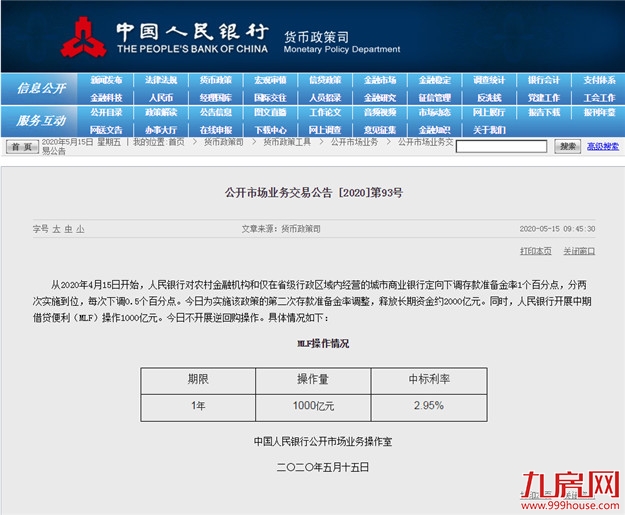Open the 银行会计 menu item

point(544,80)
